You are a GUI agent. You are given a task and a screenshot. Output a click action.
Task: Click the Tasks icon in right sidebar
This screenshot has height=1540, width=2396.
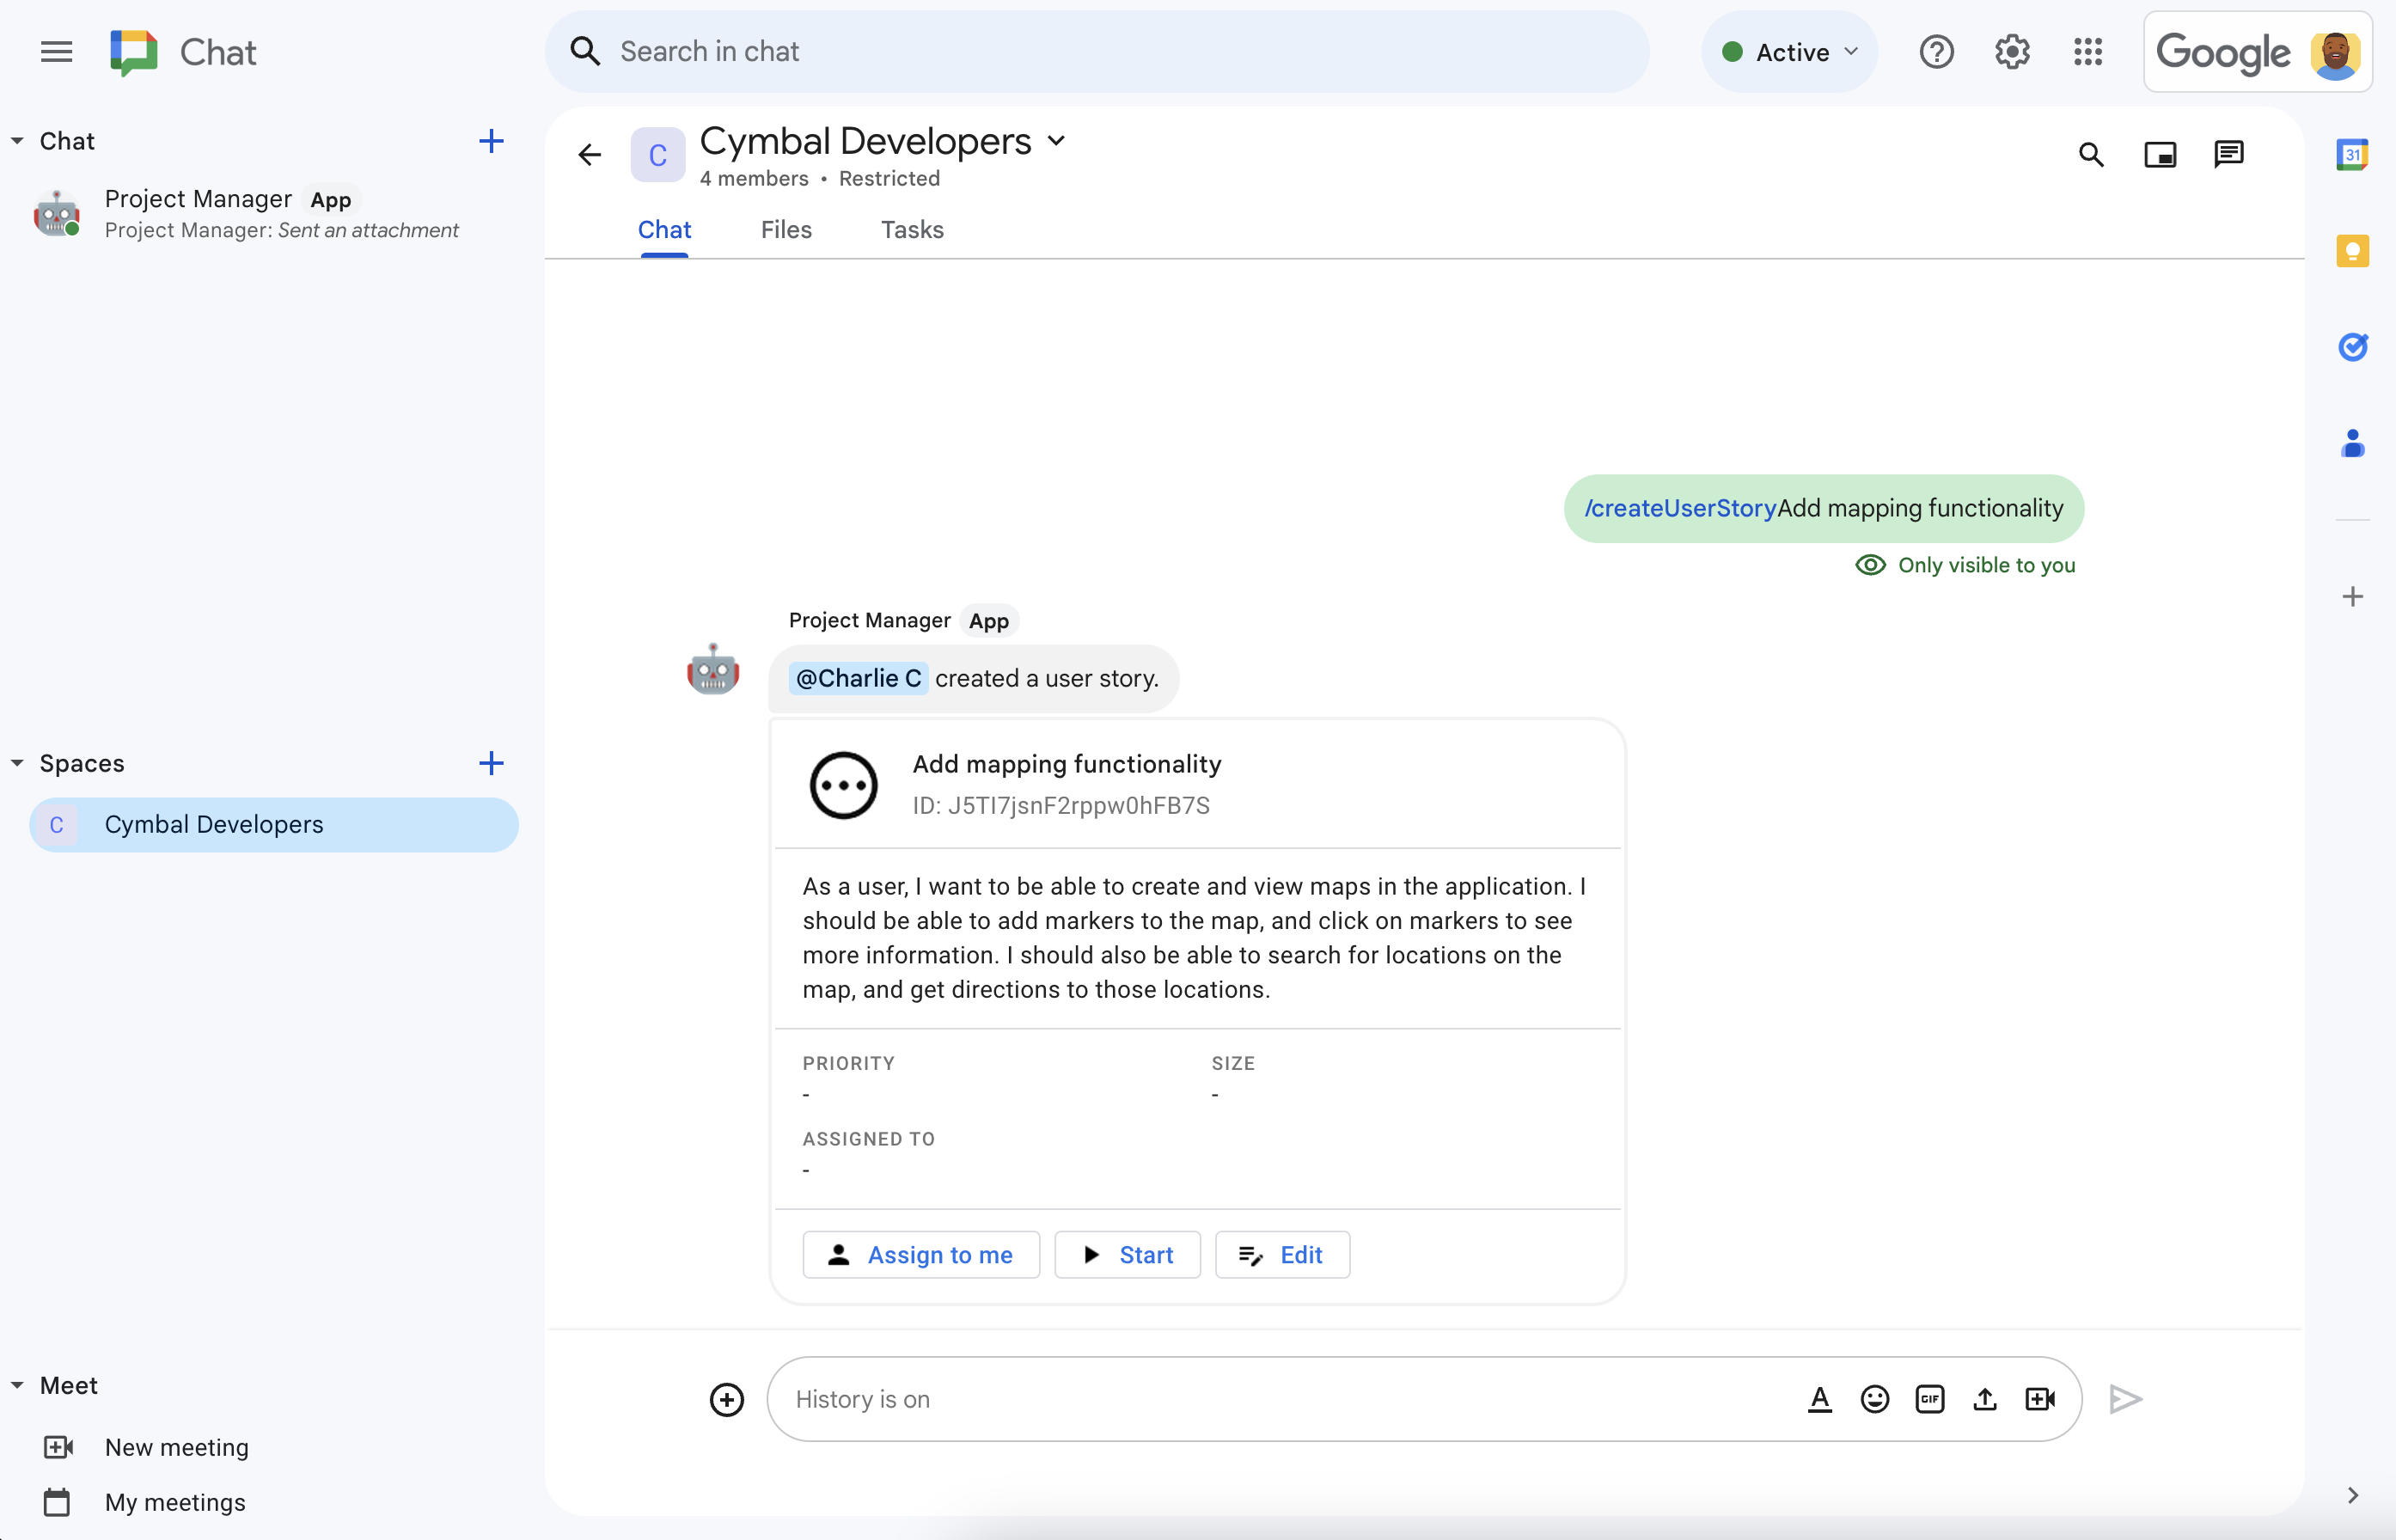pos(2356,345)
